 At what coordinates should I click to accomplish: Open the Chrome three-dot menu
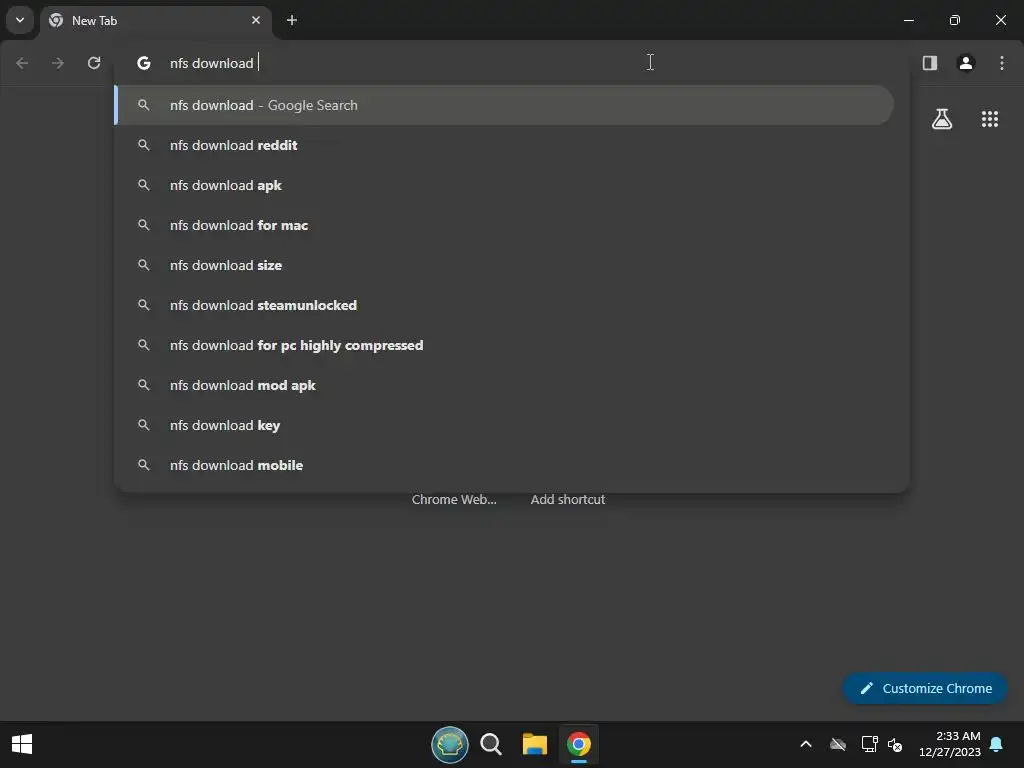tap(1002, 63)
